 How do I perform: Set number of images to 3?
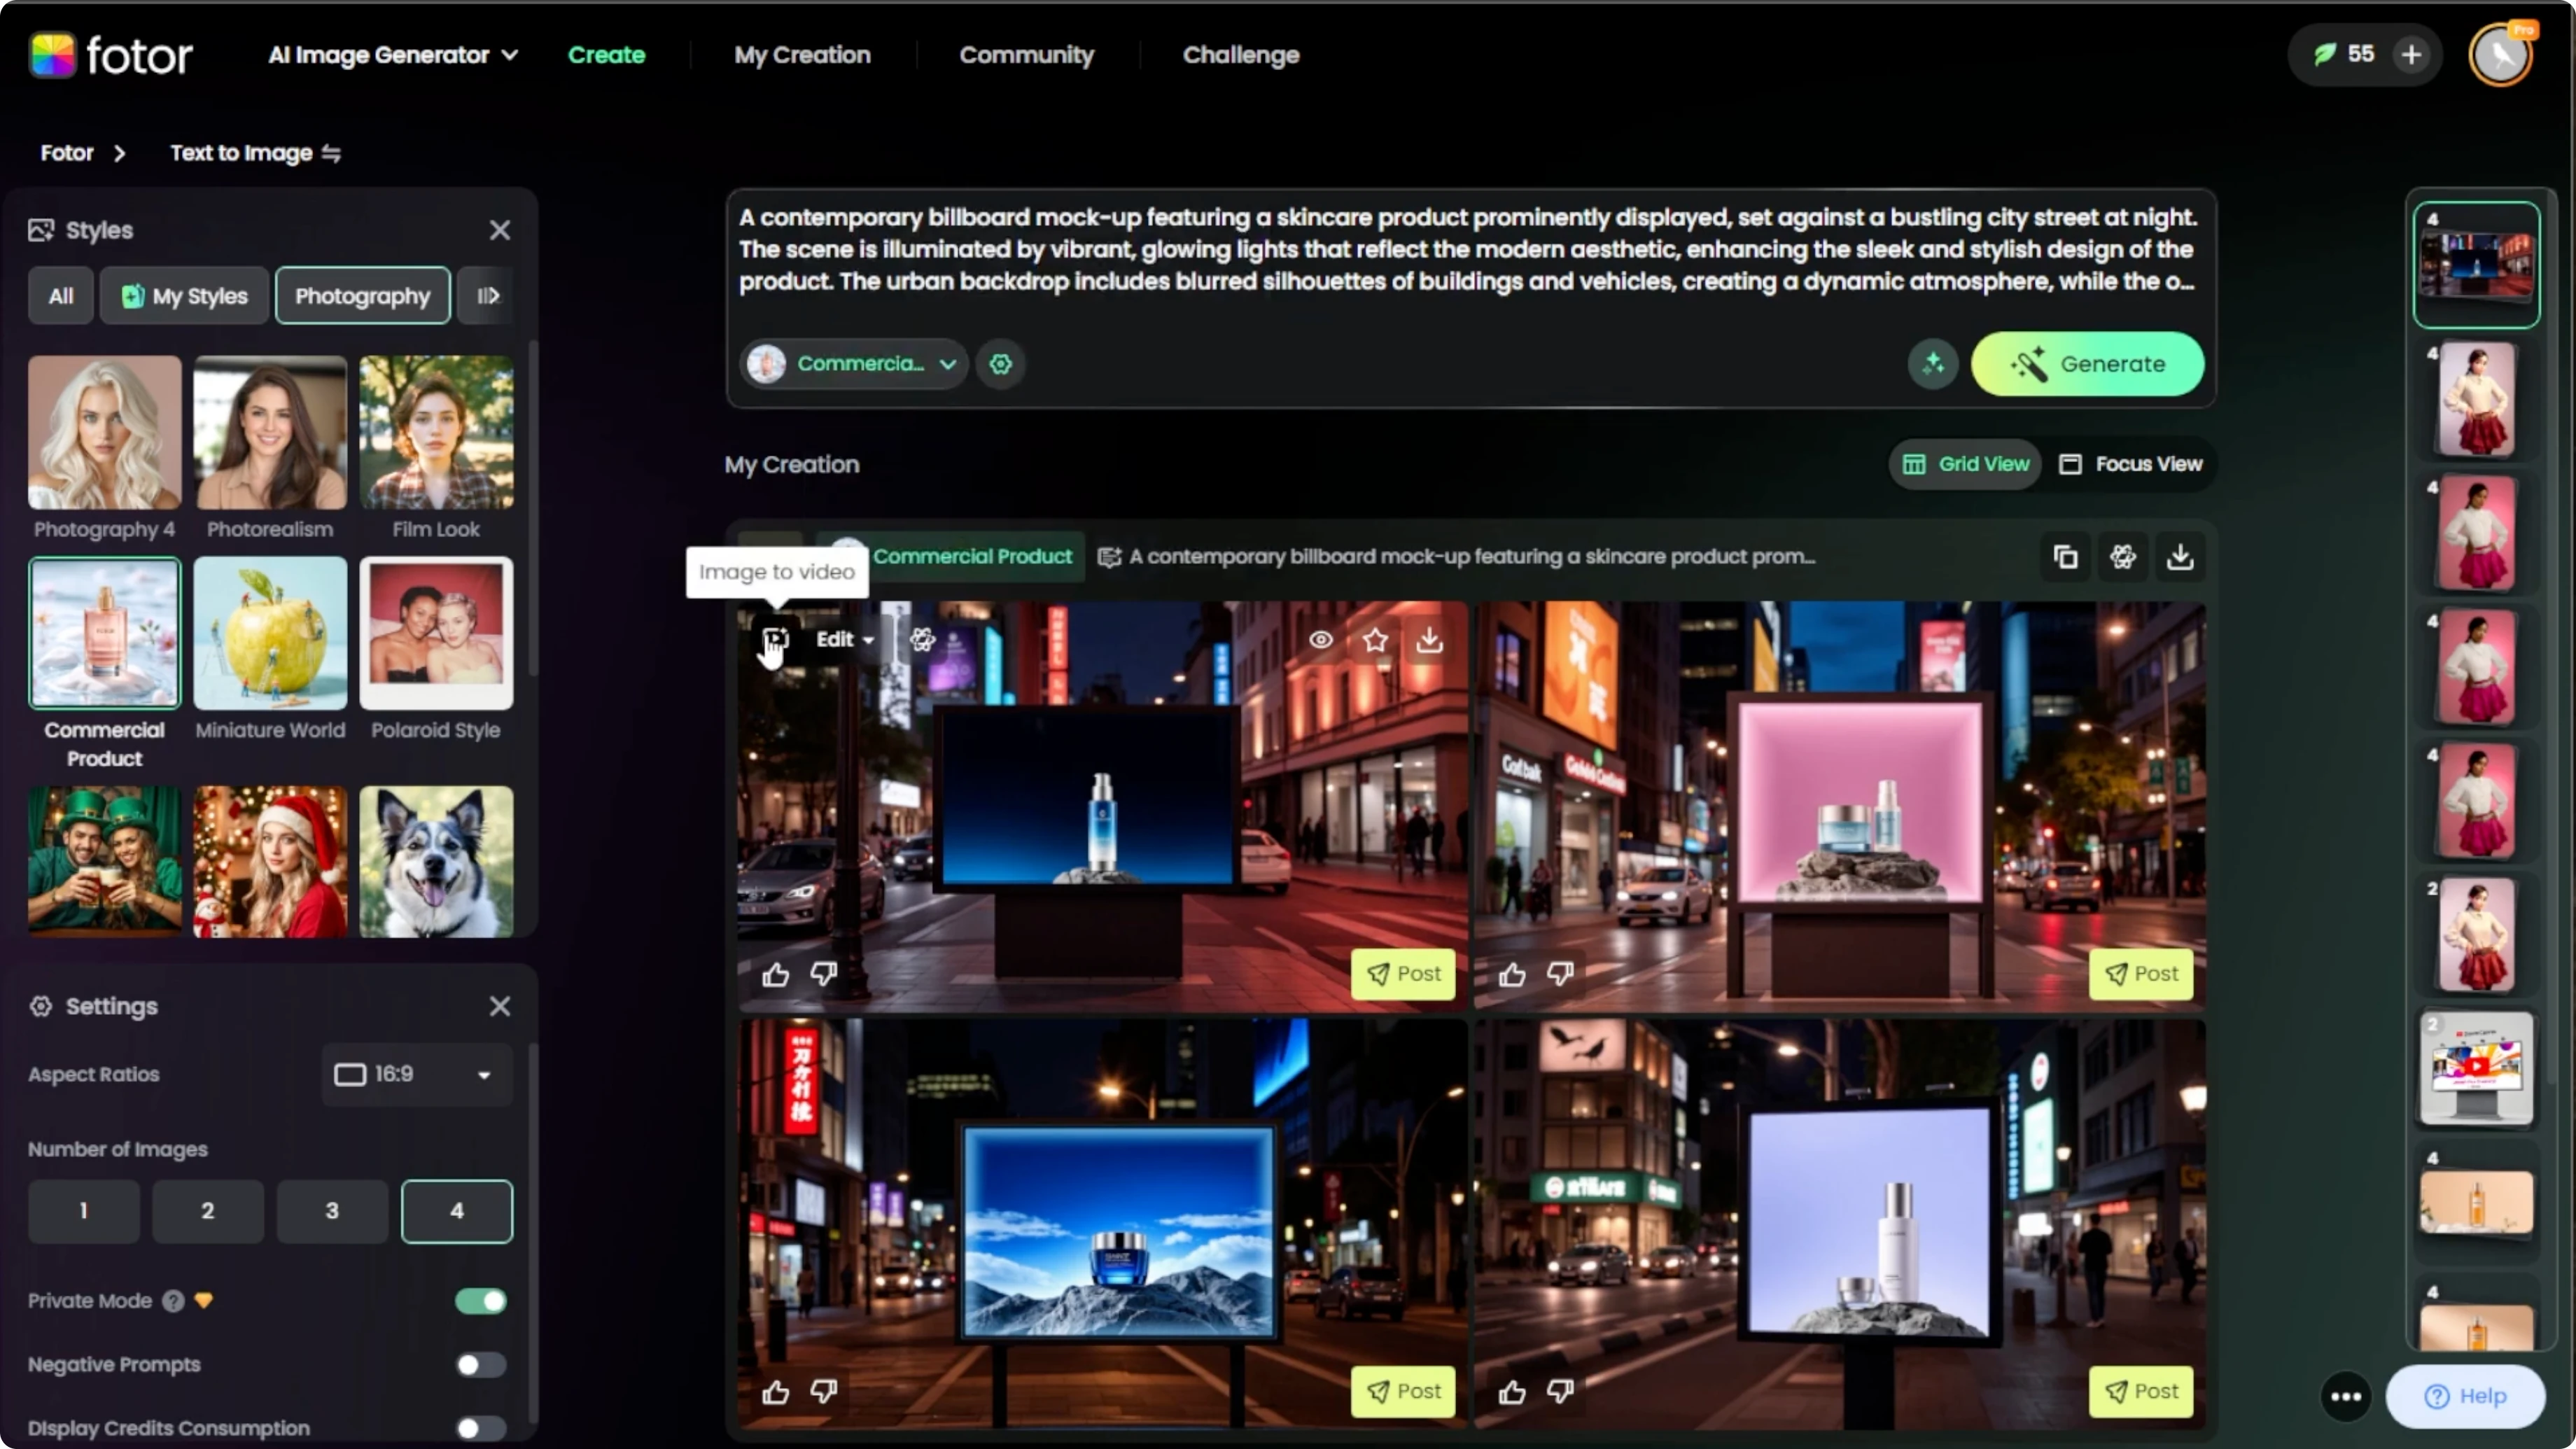[332, 1211]
